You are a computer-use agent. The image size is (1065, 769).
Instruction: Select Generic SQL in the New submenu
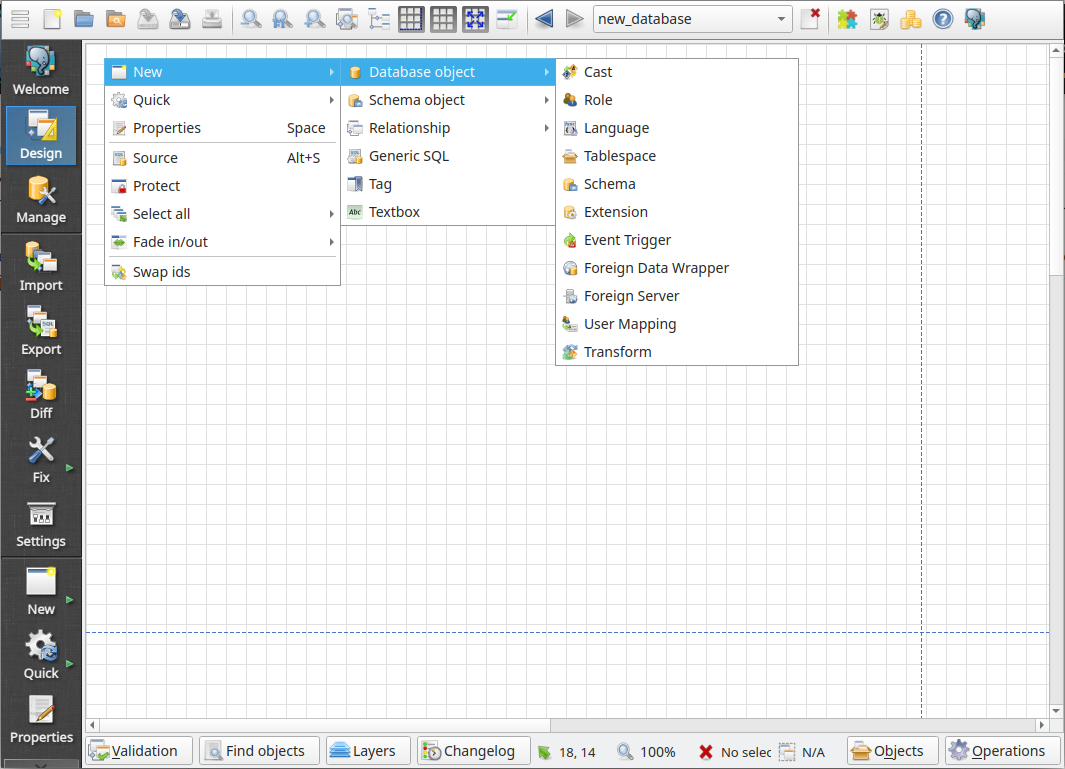click(448, 156)
